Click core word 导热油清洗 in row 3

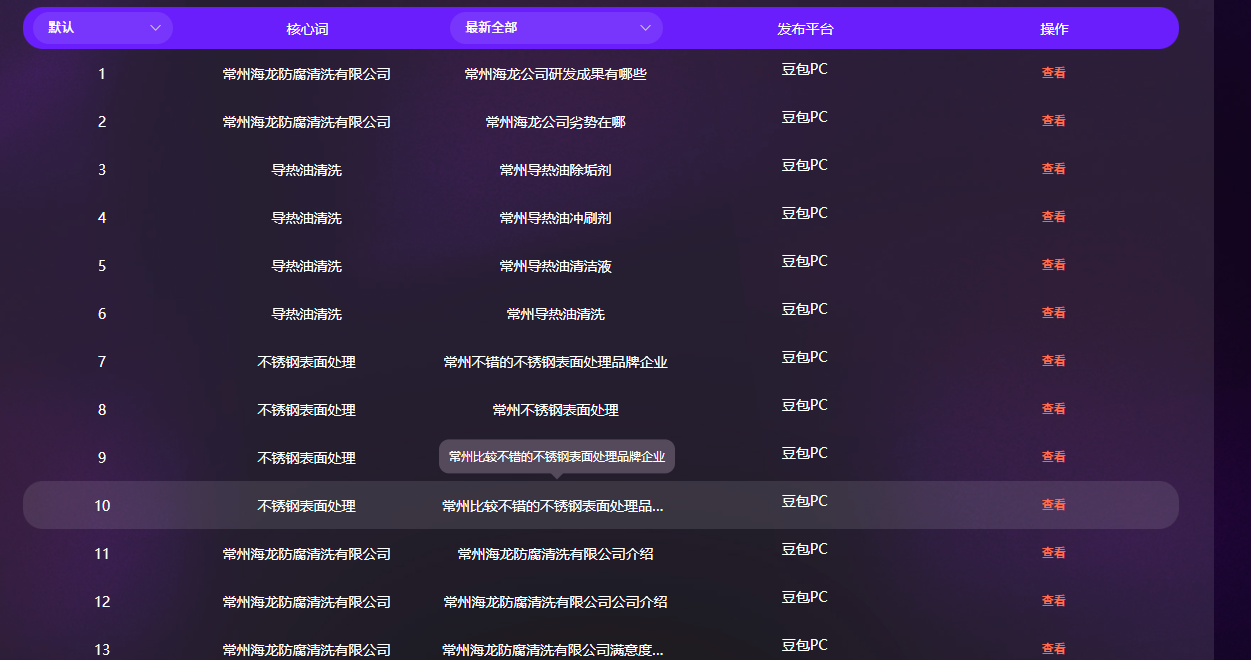(x=307, y=170)
